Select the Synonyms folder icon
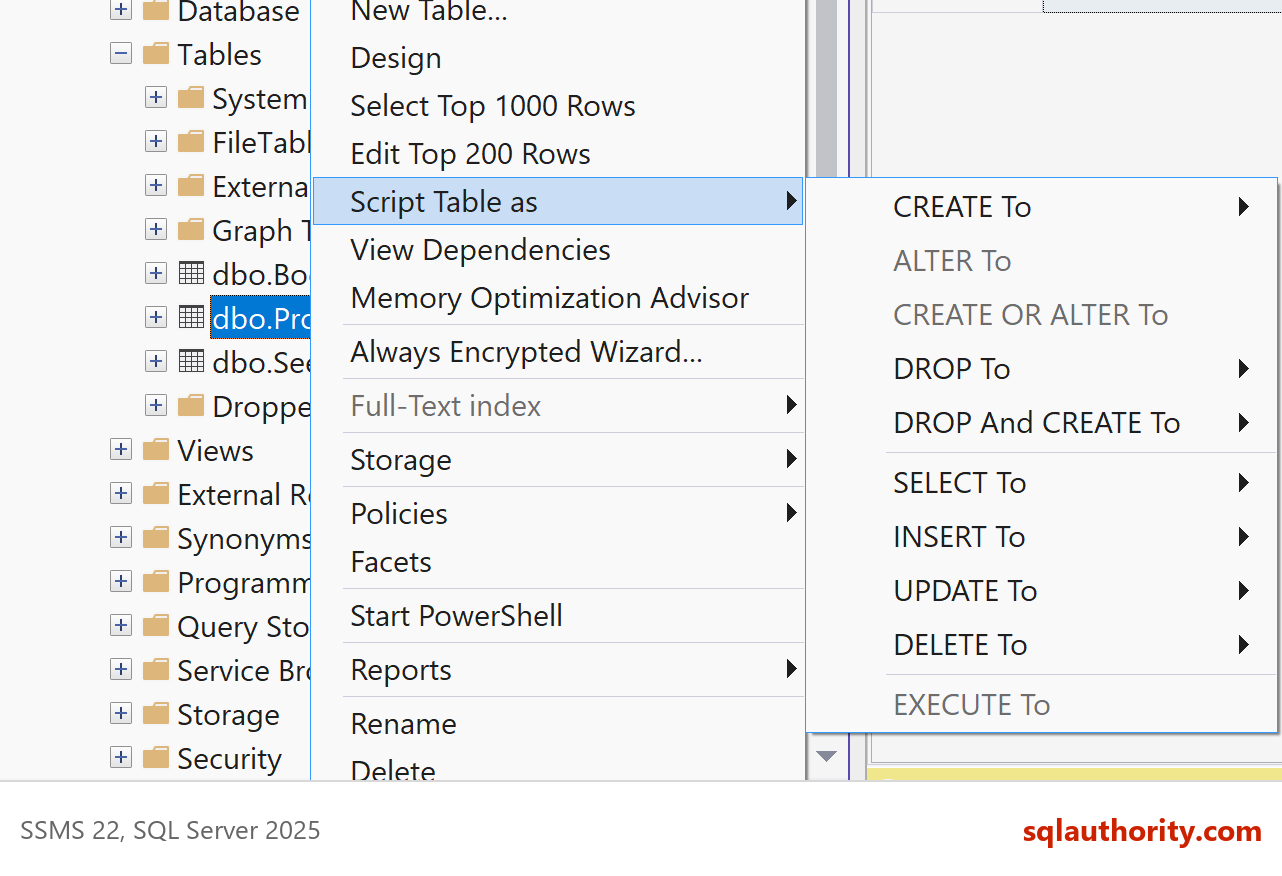The height and width of the screenshot is (876, 1282). click(x=156, y=538)
